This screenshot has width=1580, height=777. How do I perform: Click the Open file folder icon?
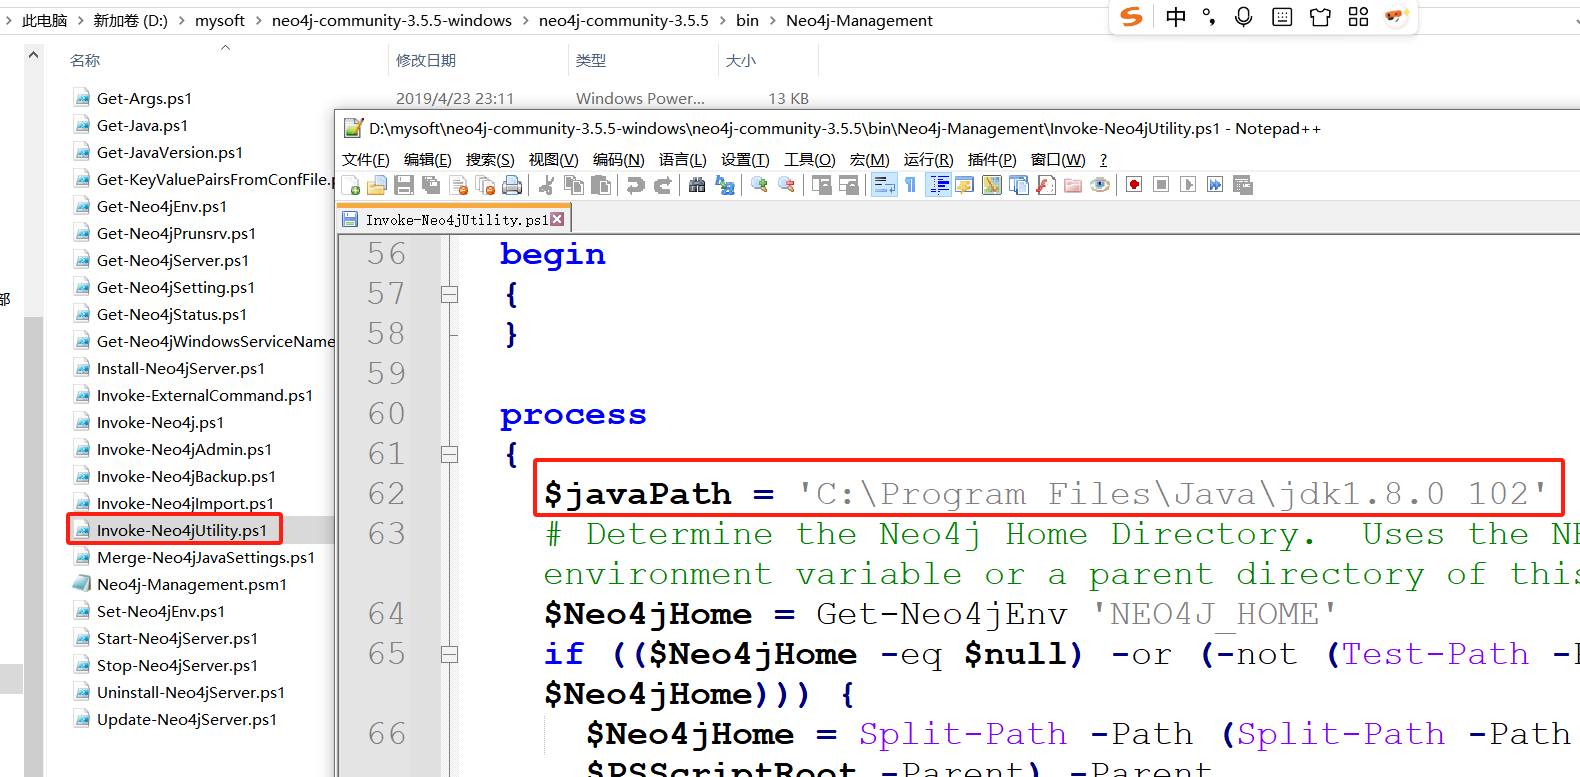click(x=377, y=185)
